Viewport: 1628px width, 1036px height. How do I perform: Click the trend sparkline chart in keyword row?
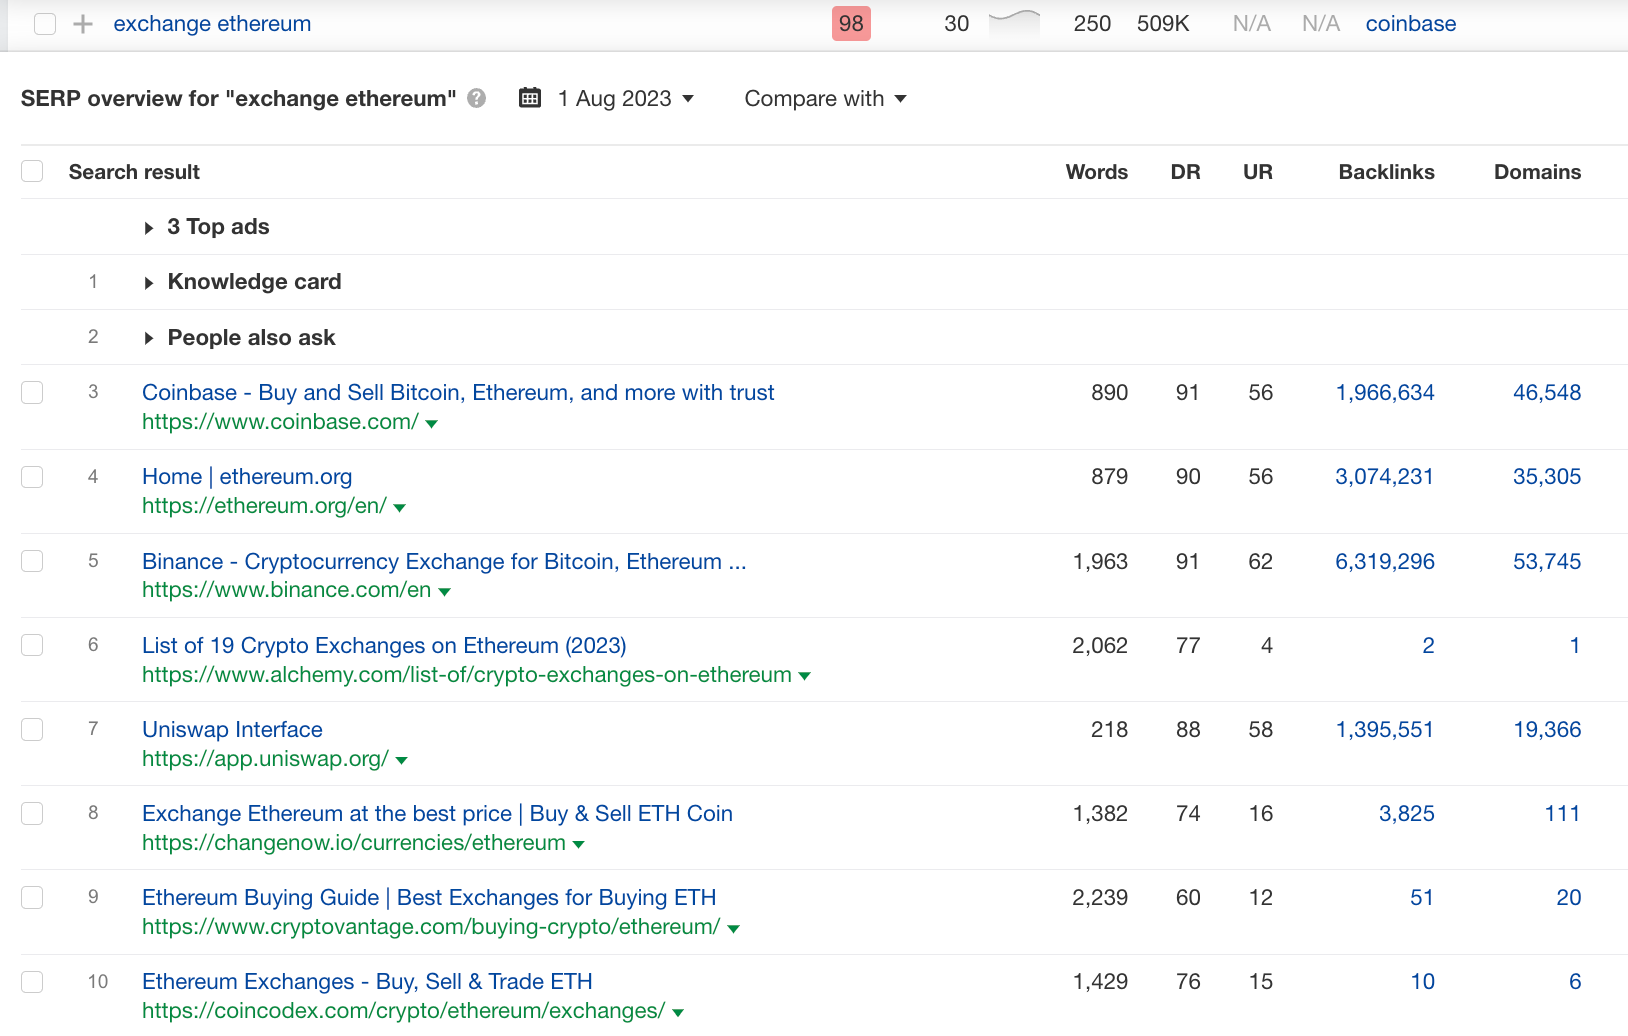click(1014, 22)
